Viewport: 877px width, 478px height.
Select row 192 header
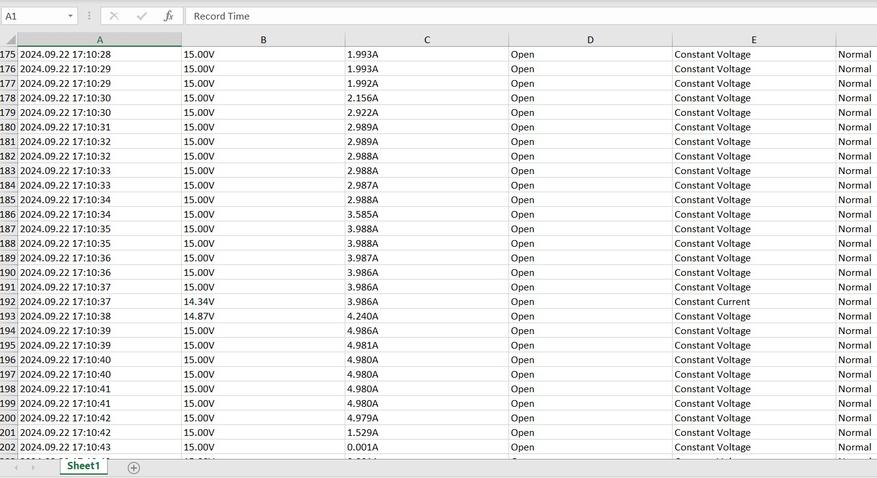coord(8,301)
